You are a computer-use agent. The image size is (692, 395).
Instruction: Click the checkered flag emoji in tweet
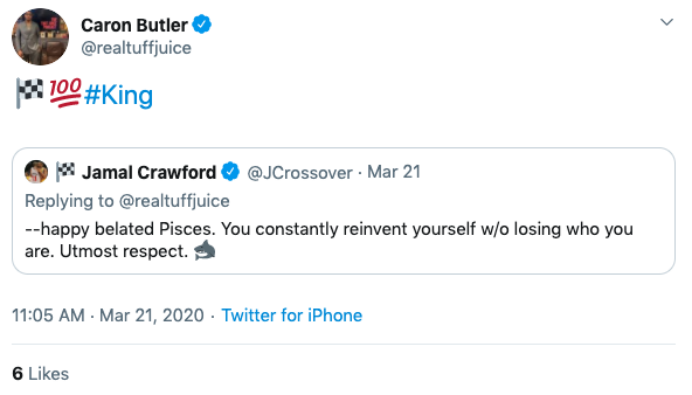pyautogui.click(x=29, y=93)
